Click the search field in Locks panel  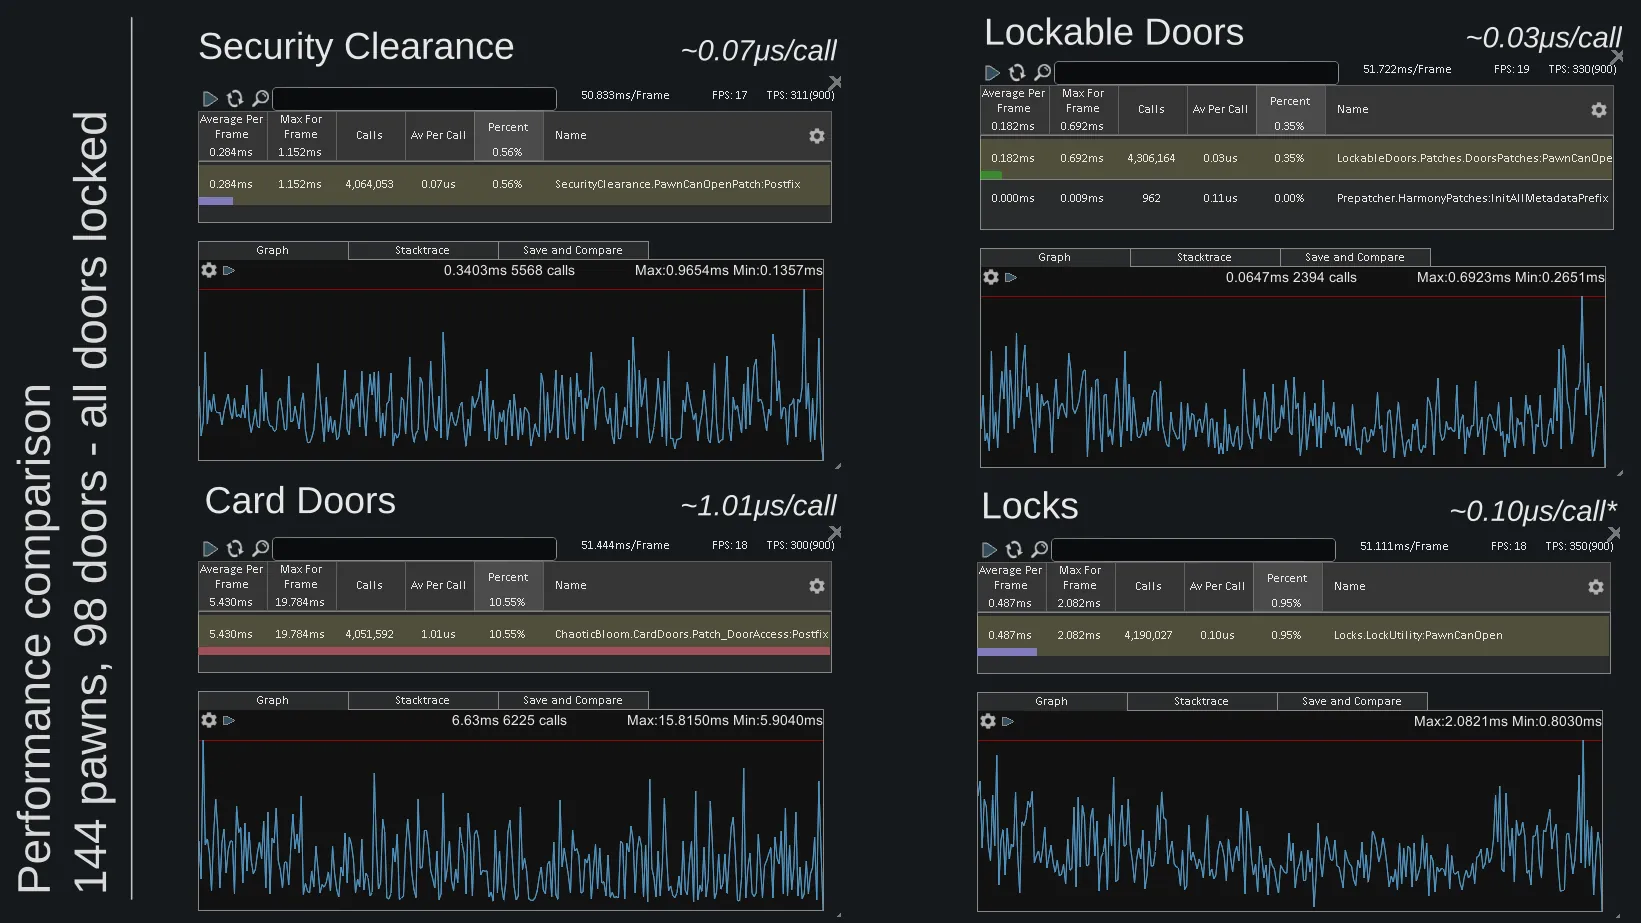point(1193,550)
